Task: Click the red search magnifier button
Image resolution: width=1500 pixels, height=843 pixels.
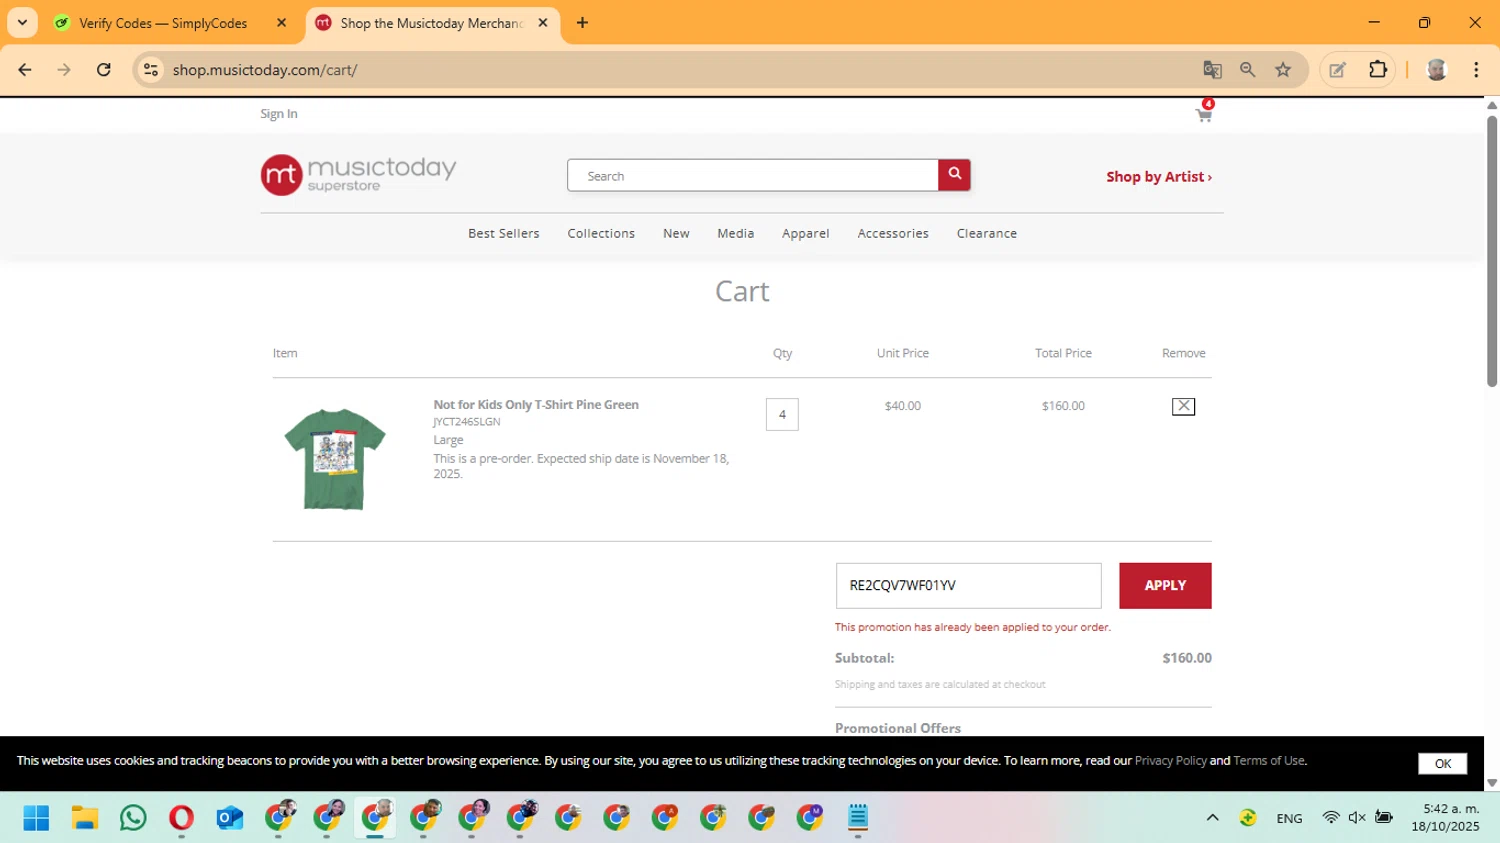Action: coord(954,175)
